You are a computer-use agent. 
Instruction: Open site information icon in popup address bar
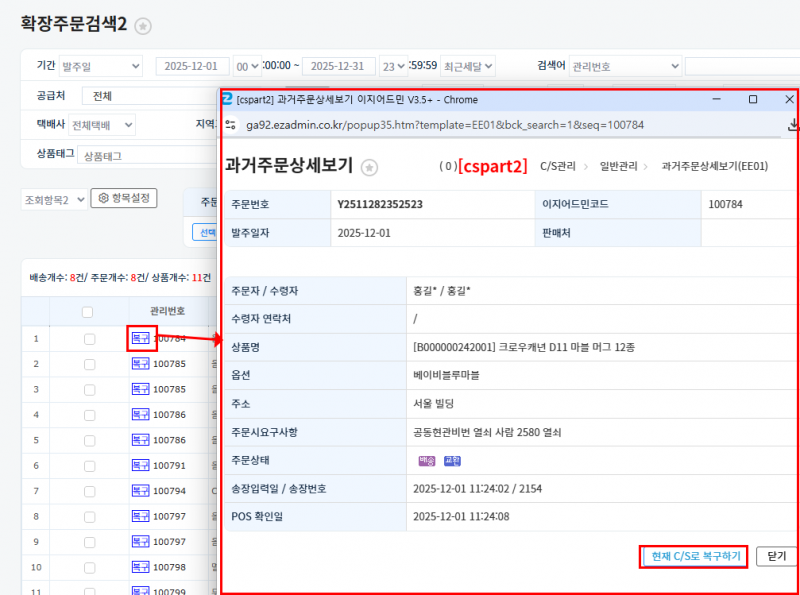(x=231, y=125)
